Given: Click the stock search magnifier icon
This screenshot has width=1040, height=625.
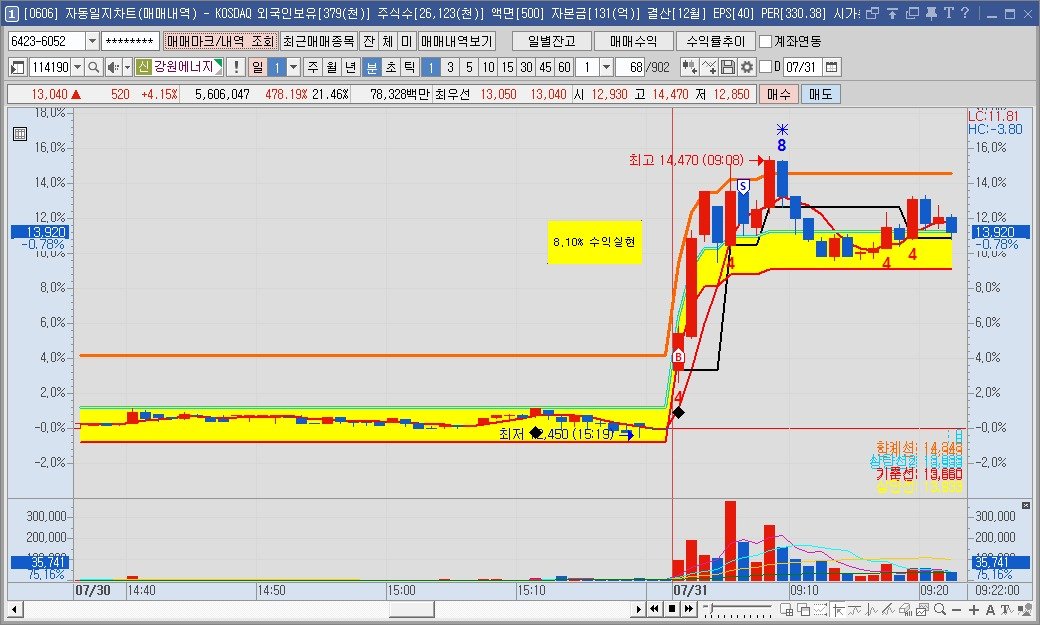Looking at the screenshot, I should (x=93, y=67).
